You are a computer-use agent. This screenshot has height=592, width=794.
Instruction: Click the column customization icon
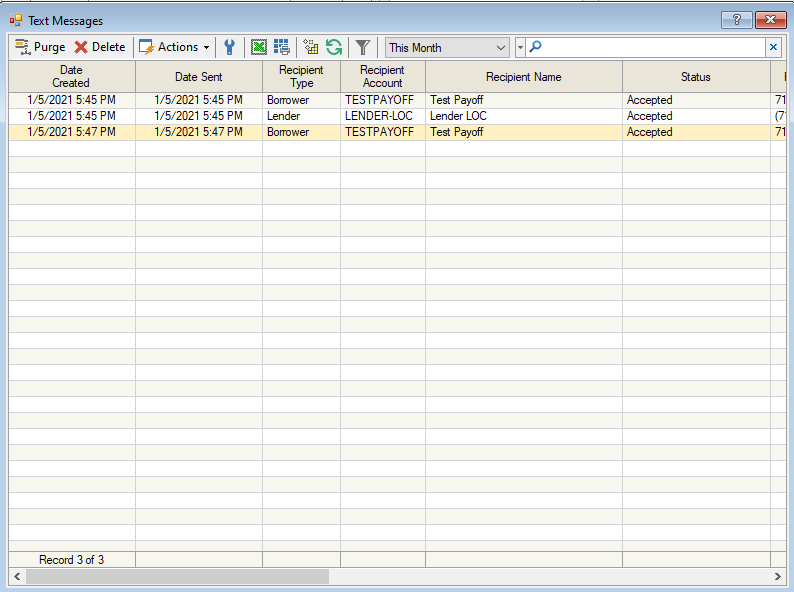tap(310, 47)
